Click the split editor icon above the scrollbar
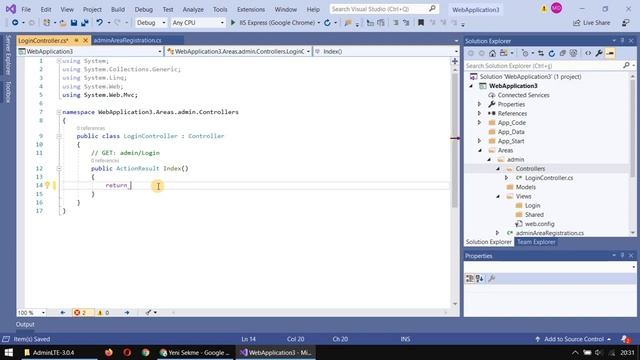Image resolution: width=640 pixels, height=360 pixels. pos(455,61)
